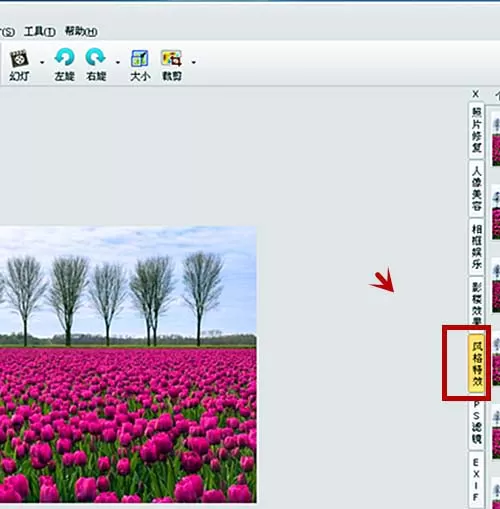Click the tulip field photo
Screen dimensions: 500x509
click(128, 364)
